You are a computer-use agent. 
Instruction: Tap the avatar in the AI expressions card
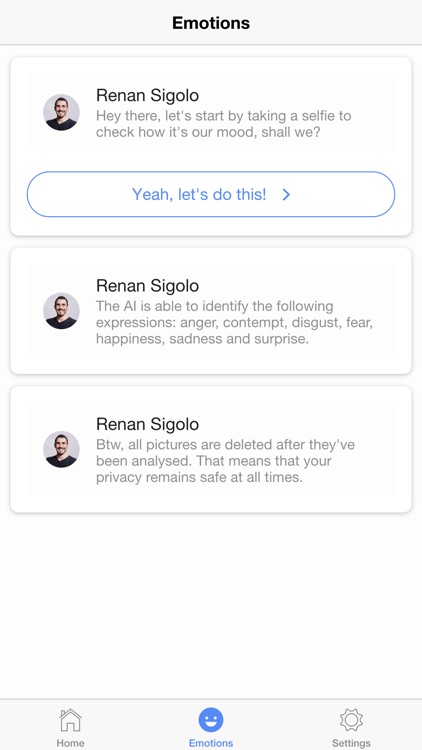pos(61,311)
